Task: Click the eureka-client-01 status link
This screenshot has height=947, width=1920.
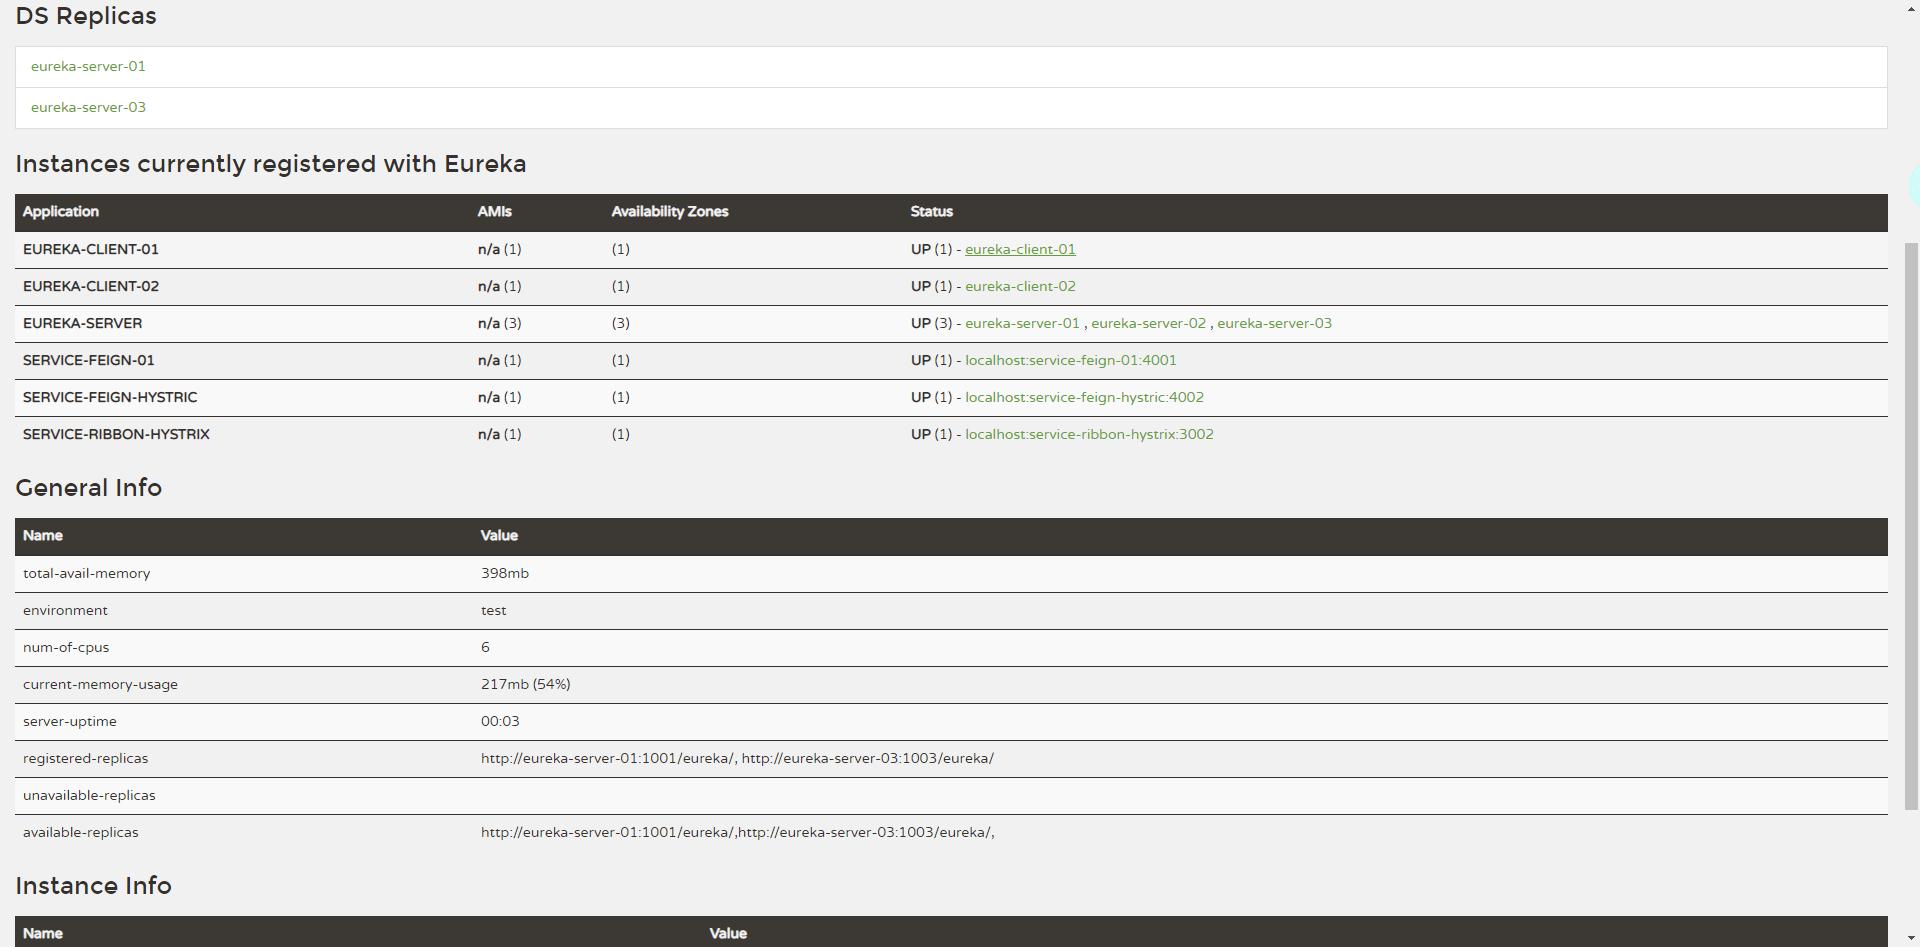Action: [x=1020, y=249]
